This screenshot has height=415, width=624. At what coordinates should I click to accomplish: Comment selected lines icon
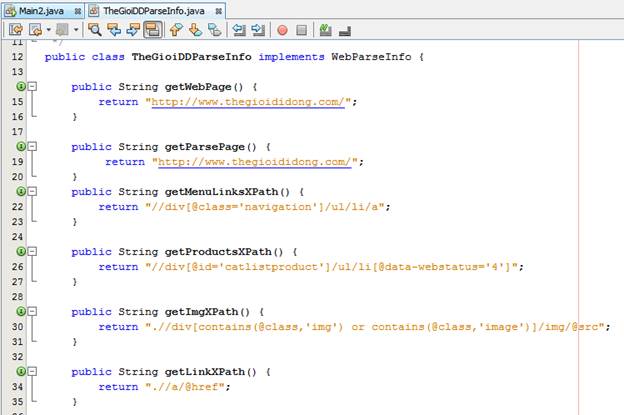[326, 30]
